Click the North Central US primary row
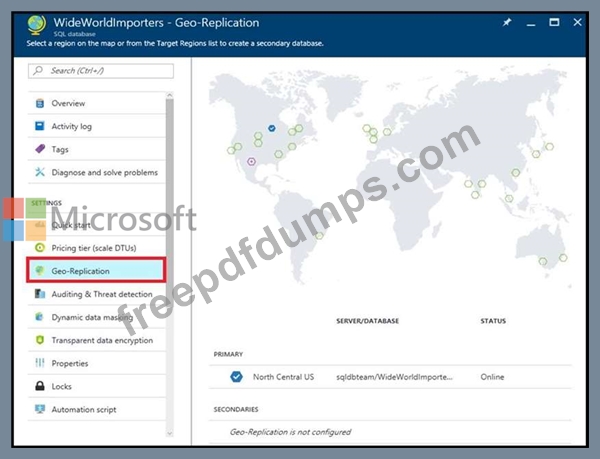 click(390, 377)
